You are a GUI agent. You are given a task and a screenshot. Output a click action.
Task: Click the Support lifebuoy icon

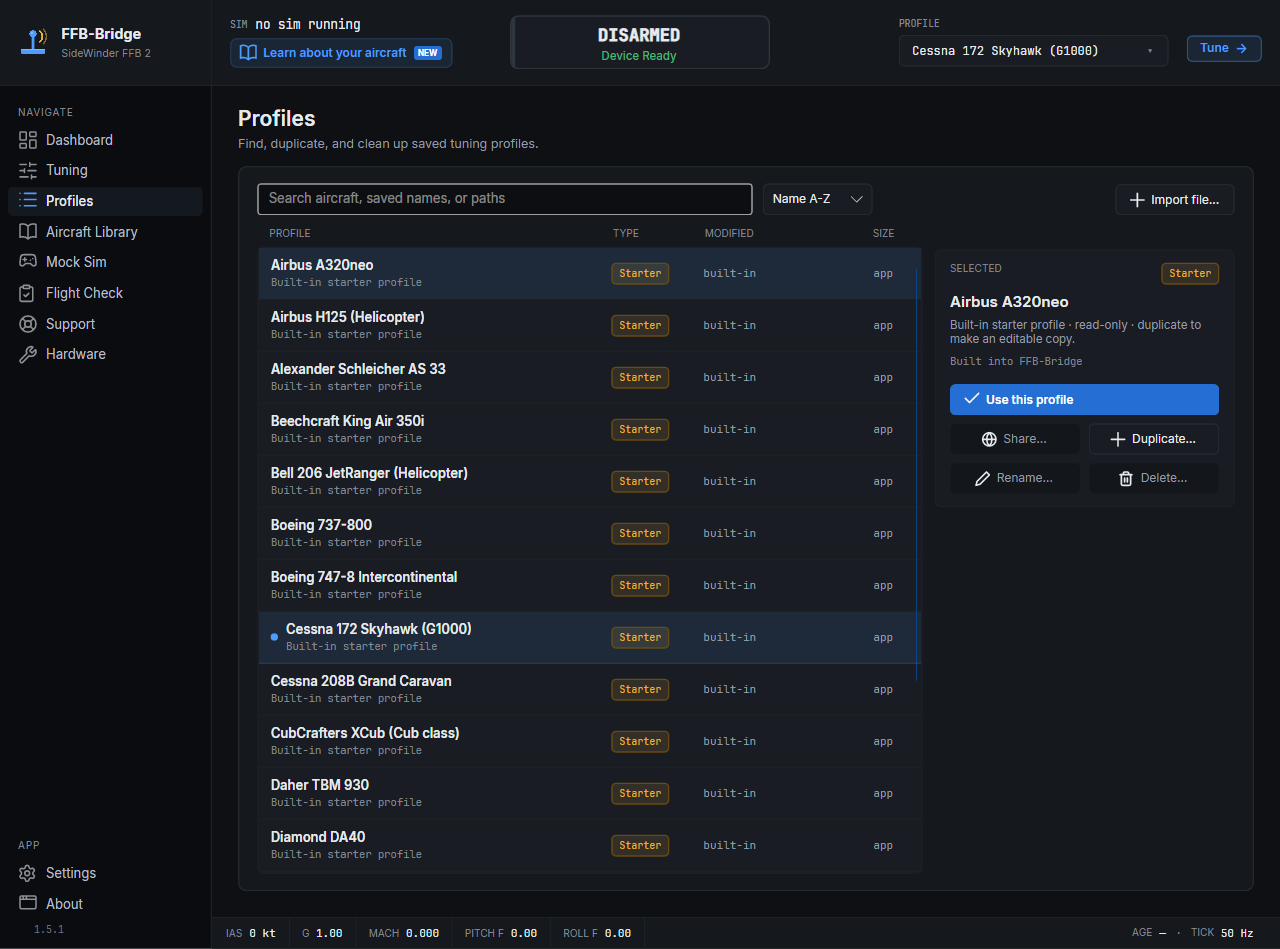point(28,324)
